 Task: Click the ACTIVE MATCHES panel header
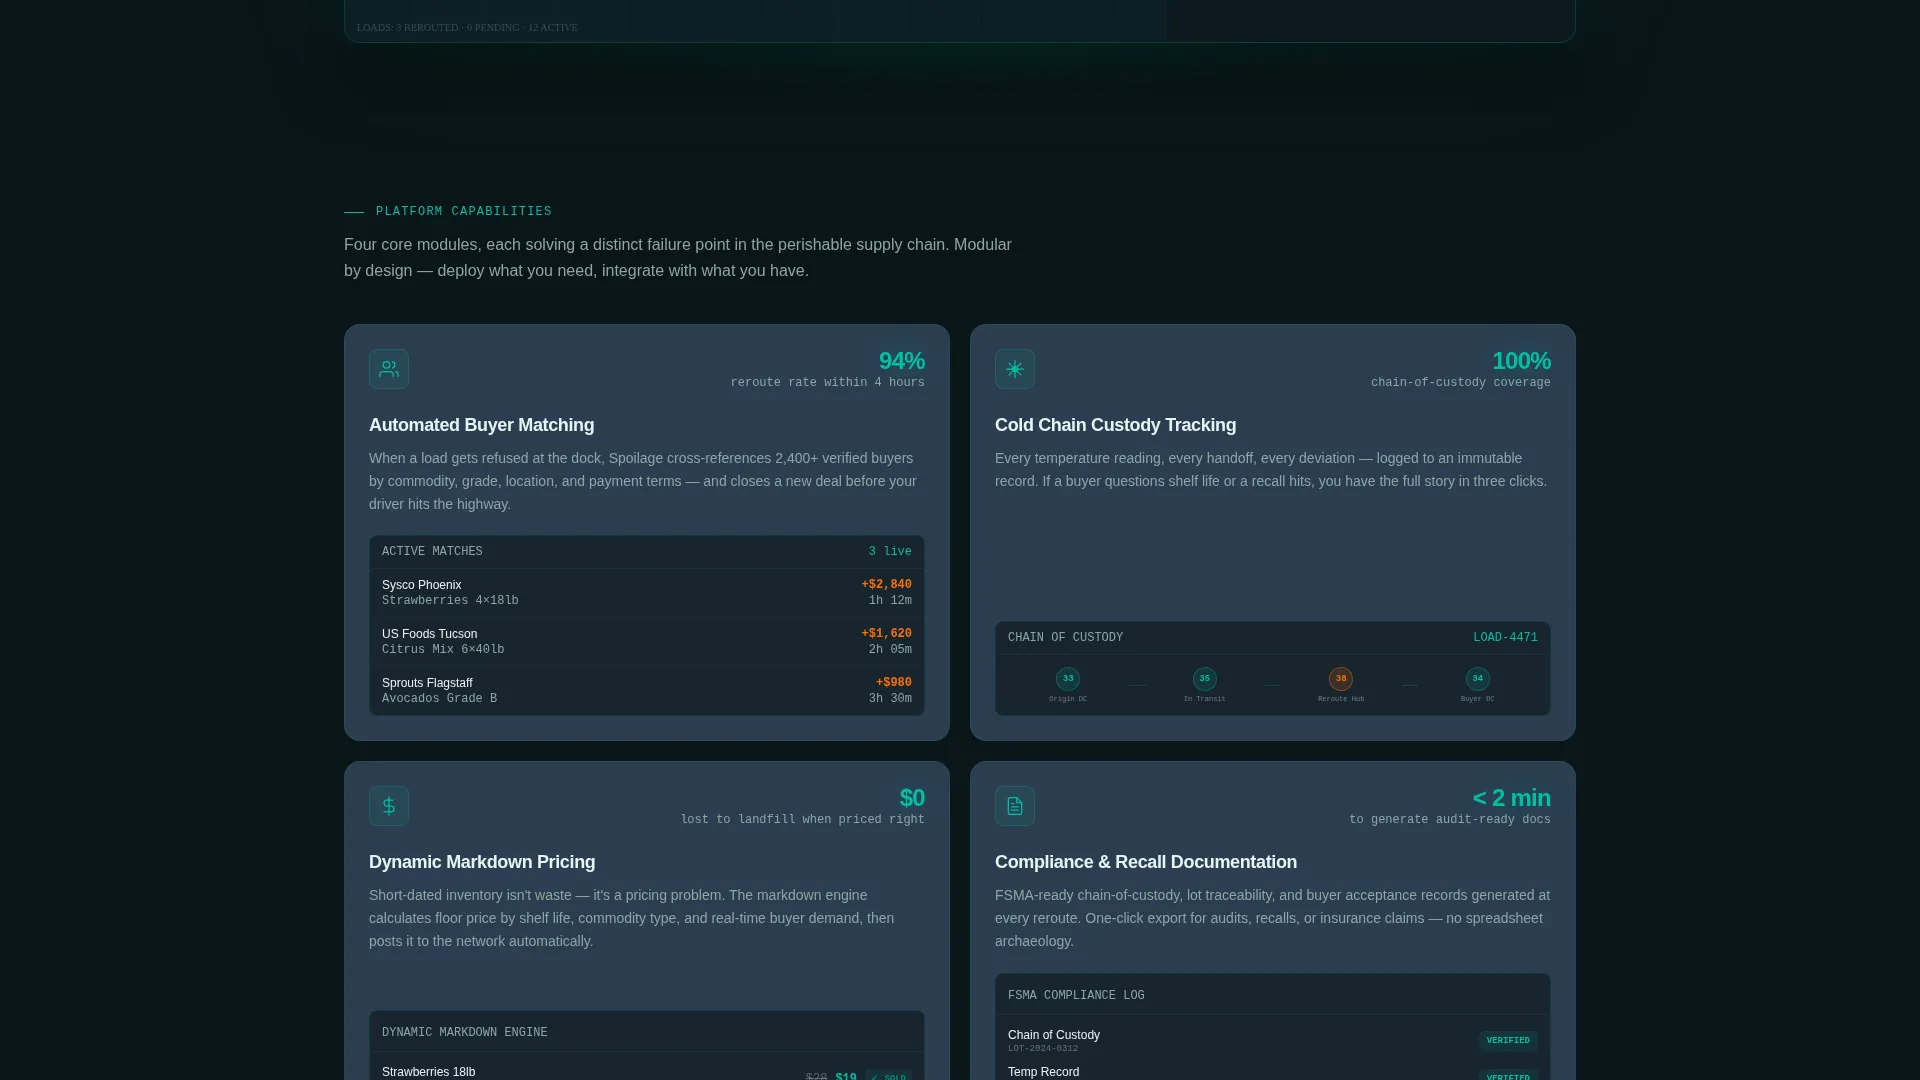[x=647, y=552]
